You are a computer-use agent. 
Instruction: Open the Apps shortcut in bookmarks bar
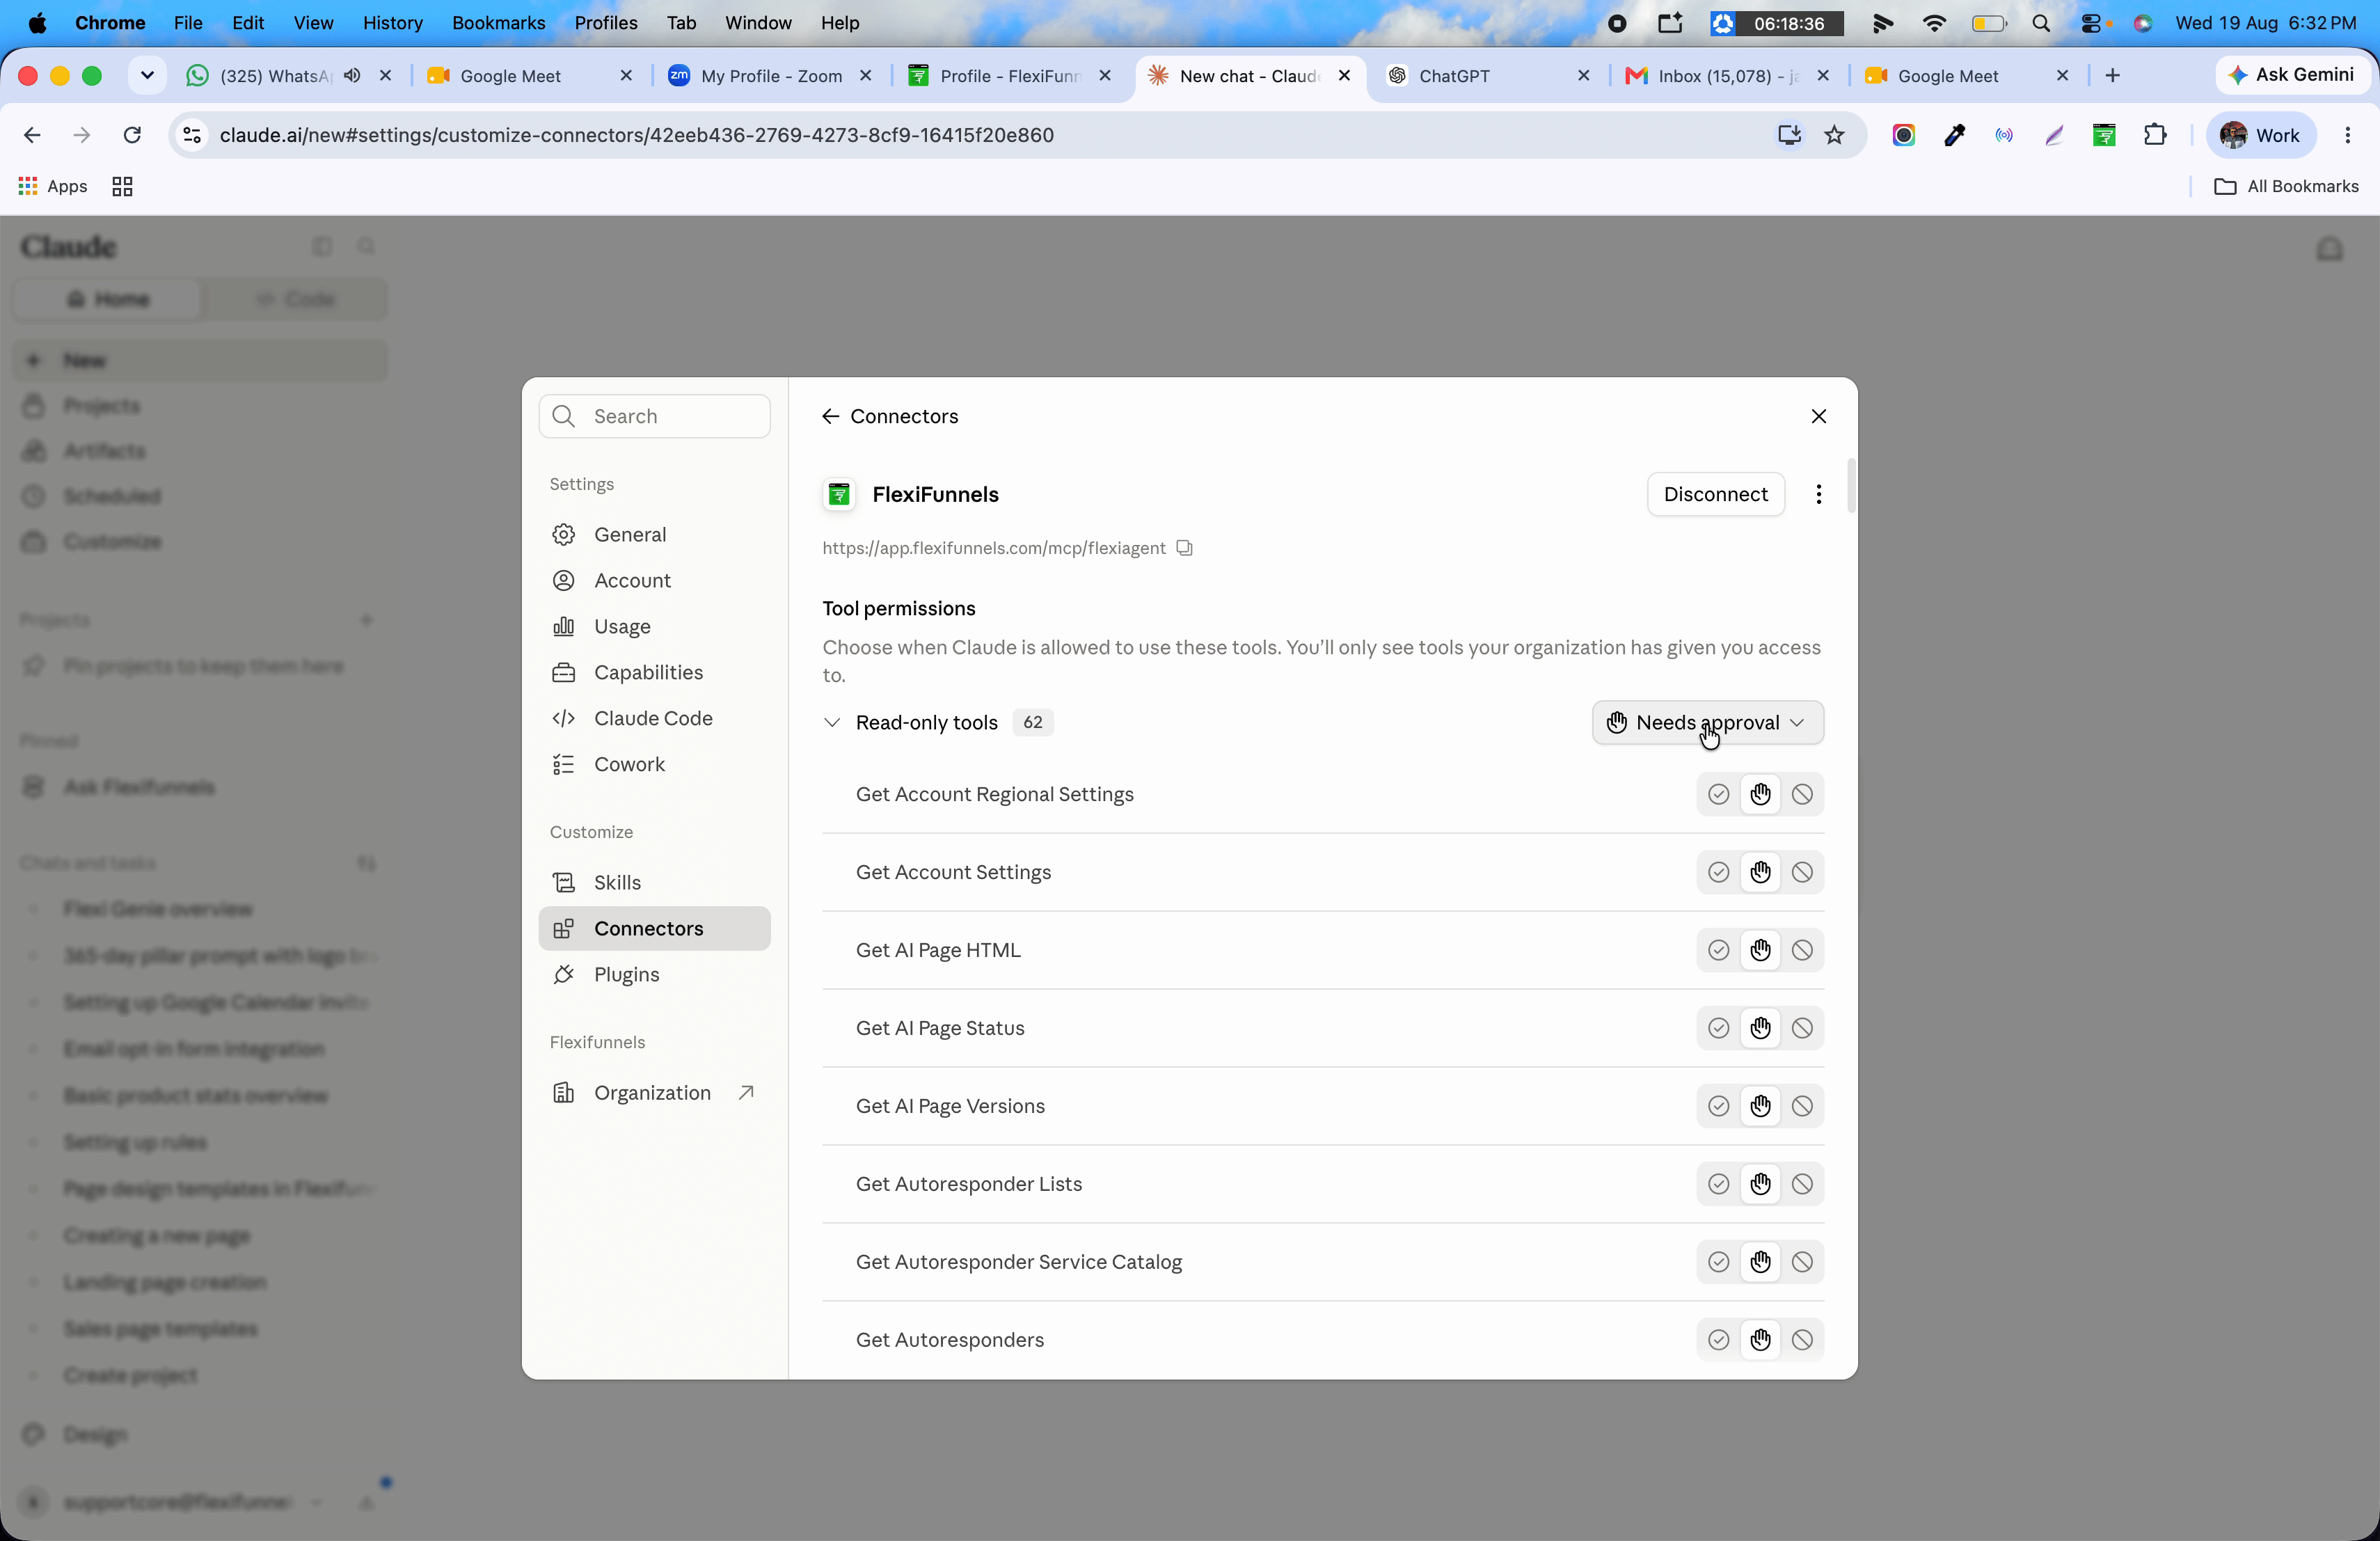point(53,186)
